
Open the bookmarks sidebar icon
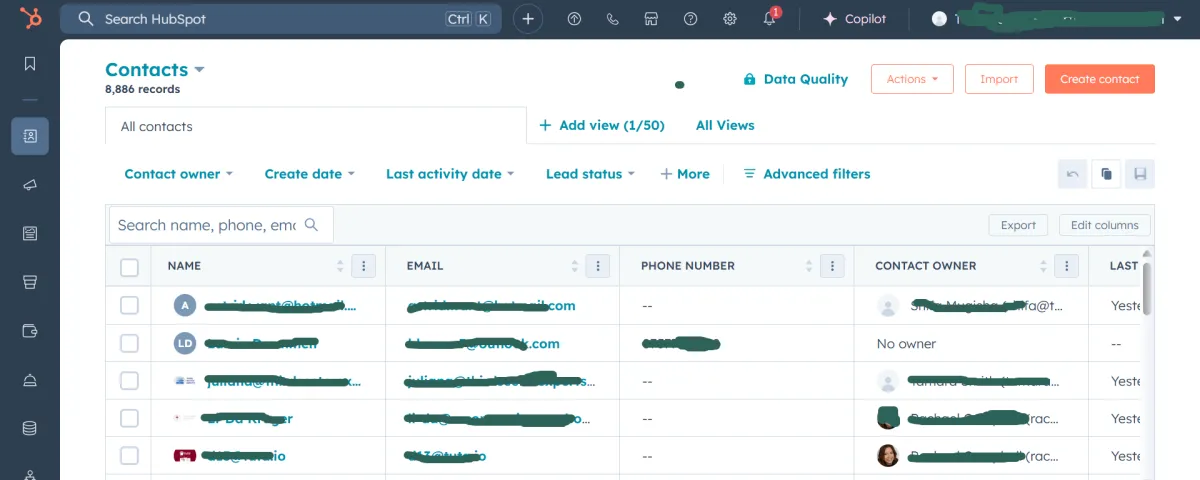(x=30, y=64)
